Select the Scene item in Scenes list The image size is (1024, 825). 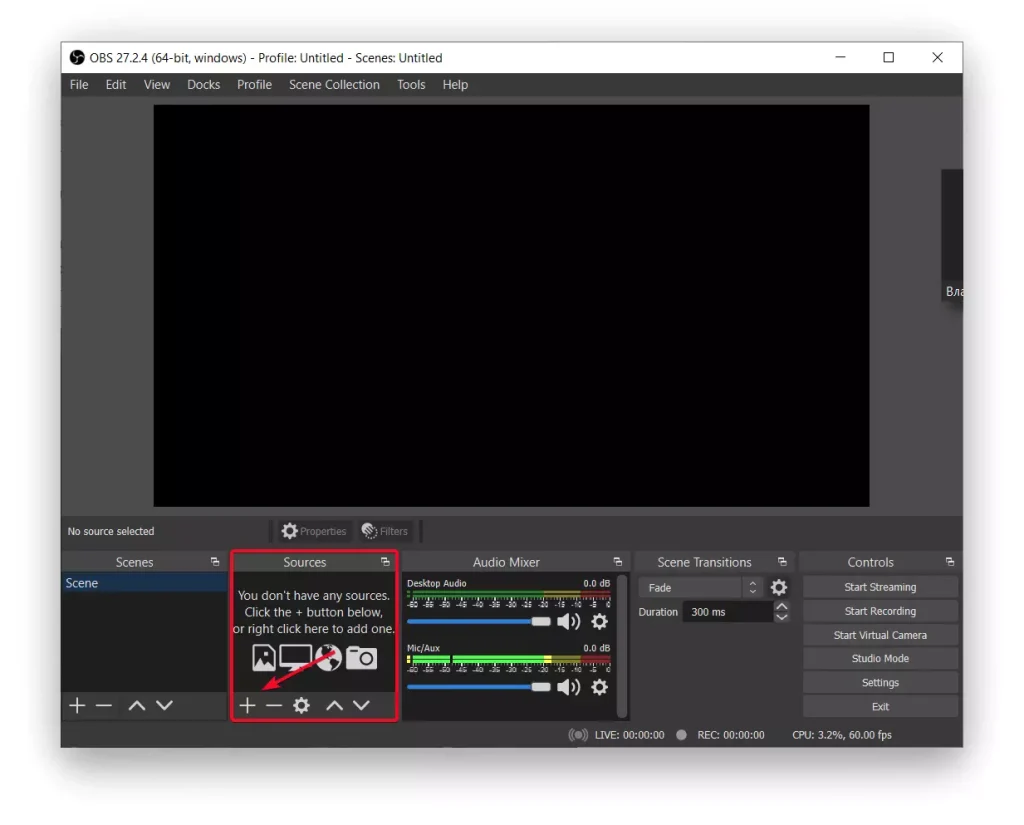point(144,583)
